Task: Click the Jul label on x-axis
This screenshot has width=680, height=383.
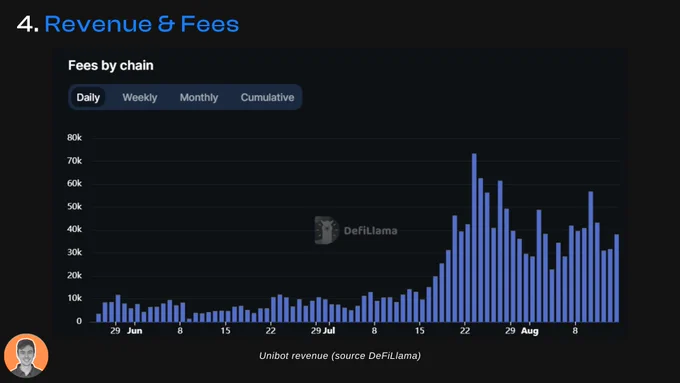Action: (x=329, y=331)
